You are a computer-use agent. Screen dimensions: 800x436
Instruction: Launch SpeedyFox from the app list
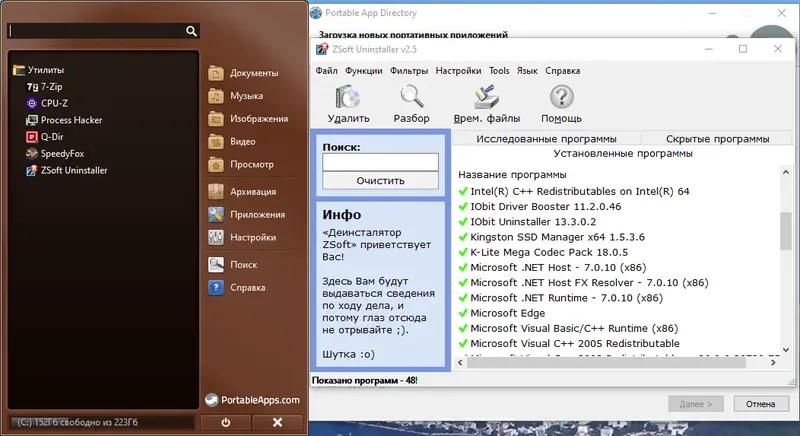coord(55,153)
